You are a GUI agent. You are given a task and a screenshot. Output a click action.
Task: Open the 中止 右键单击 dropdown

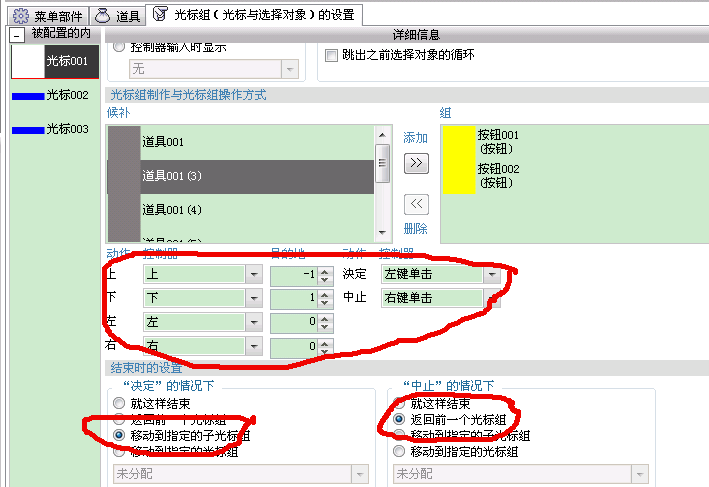[492, 298]
